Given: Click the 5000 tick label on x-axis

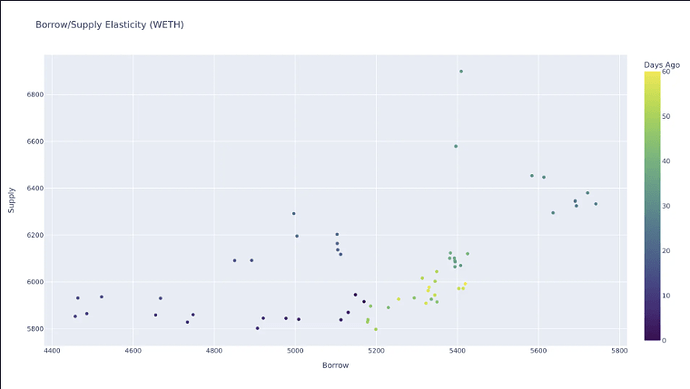Looking at the screenshot, I should pos(295,351).
